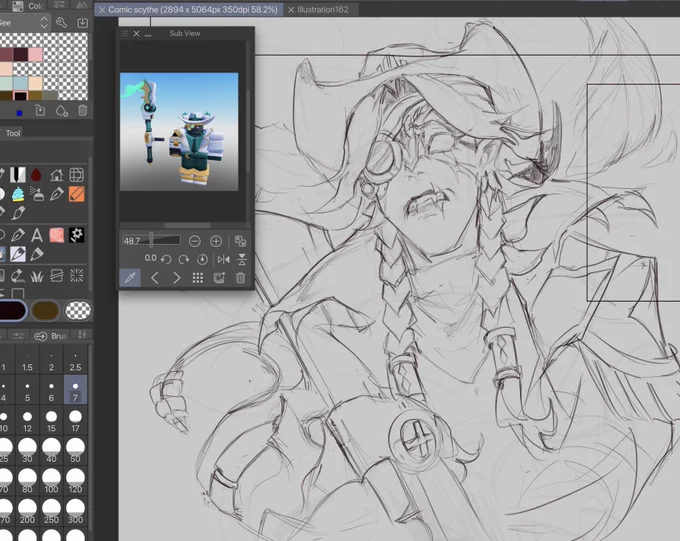
Task: Switch to Comic scythe document tab
Action: point(189,10)
